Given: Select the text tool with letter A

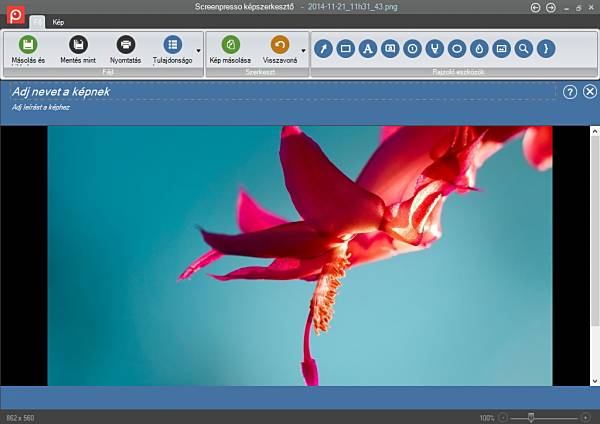Looking at the screenshot, I should 367,48.
